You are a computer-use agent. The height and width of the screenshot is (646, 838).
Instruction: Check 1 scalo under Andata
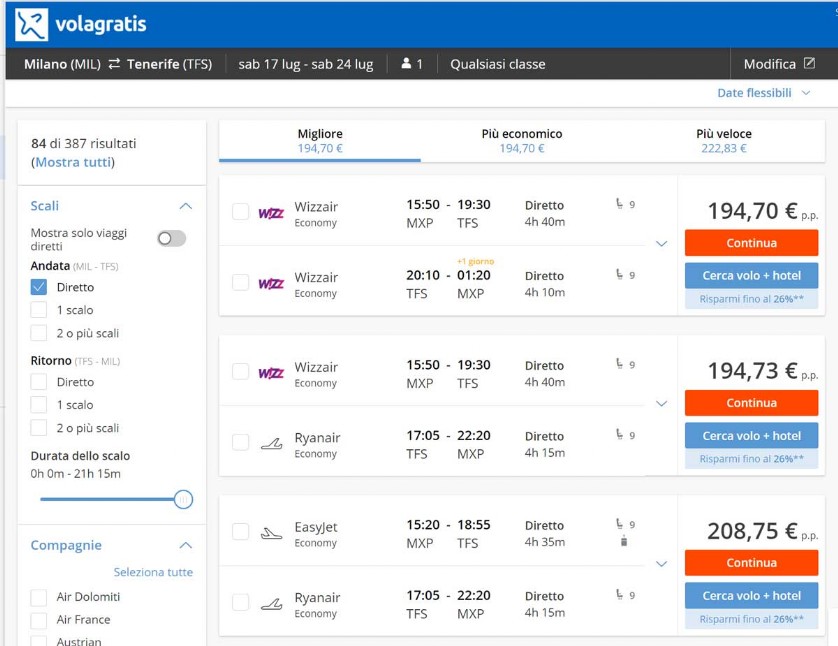38,310
